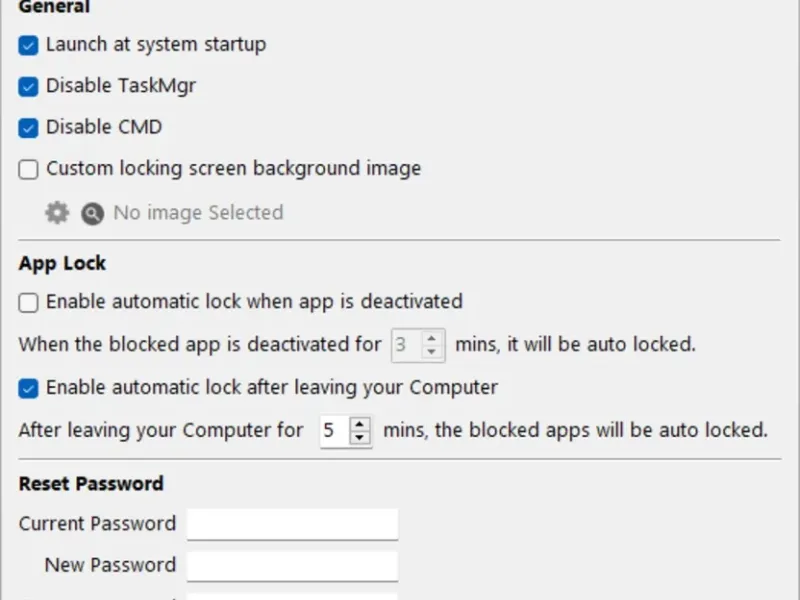Click the leaving-computer minutes value field showing 5
The image size is (800, 600).
click(x=332, y=432)
